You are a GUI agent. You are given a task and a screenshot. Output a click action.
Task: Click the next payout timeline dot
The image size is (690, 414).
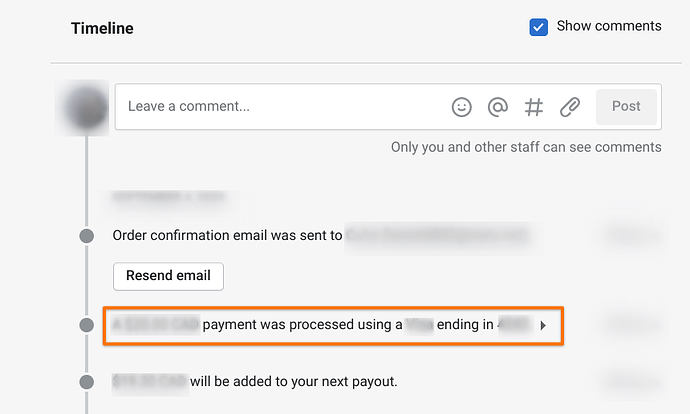87,381
